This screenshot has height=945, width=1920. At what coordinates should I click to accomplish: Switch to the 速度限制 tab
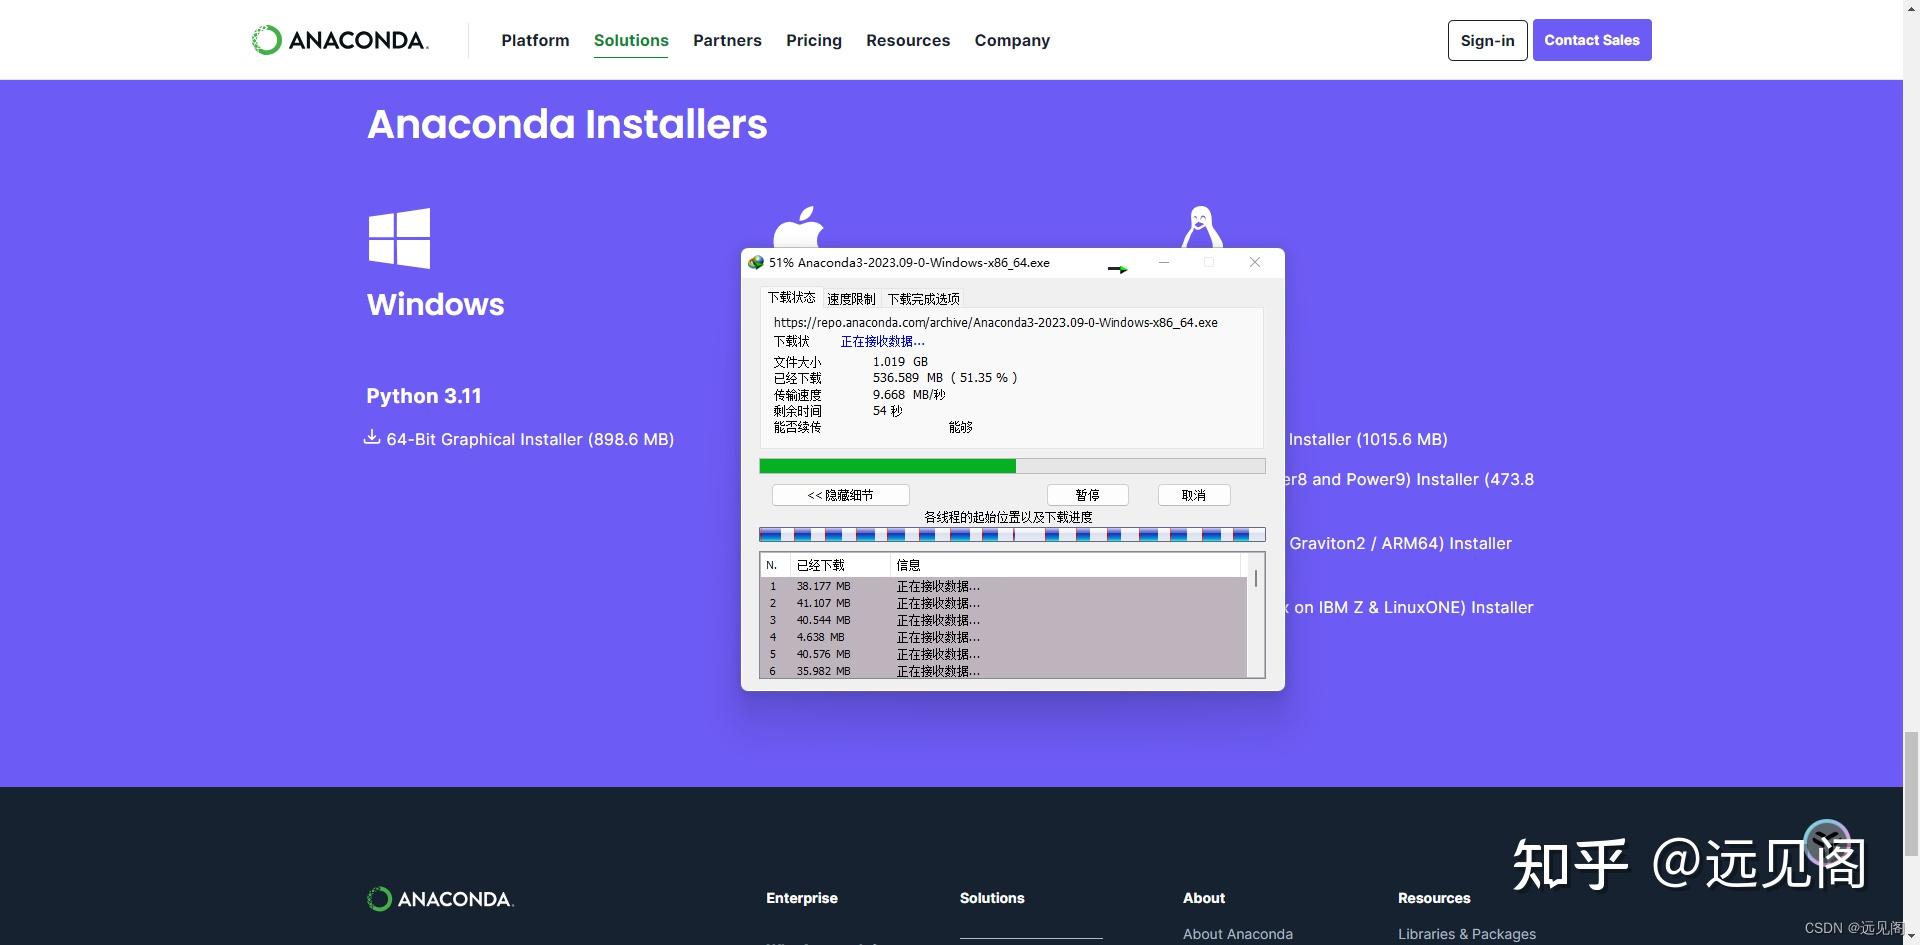tap(851, 297)
